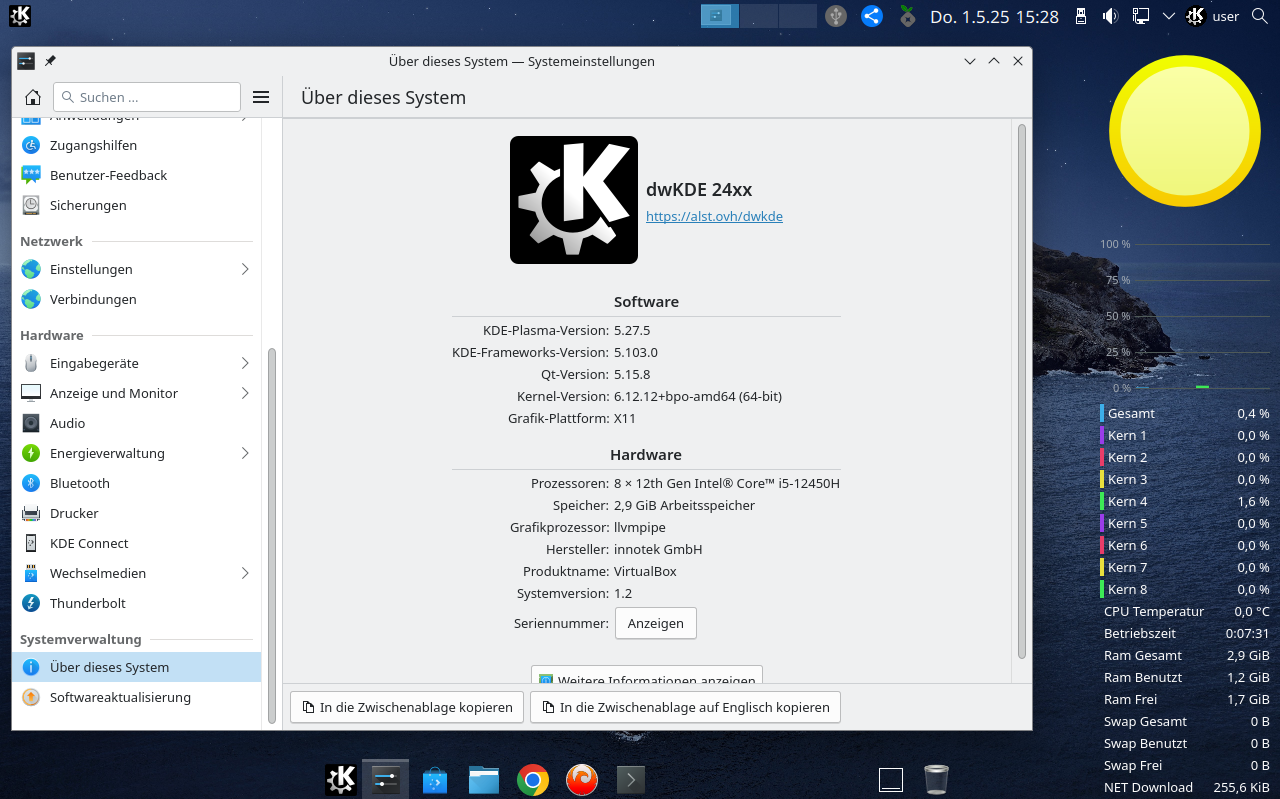This screenshot has width=1280, height=799.
Task: Launch Google Chrome from dock
Action: coord(533,779)
